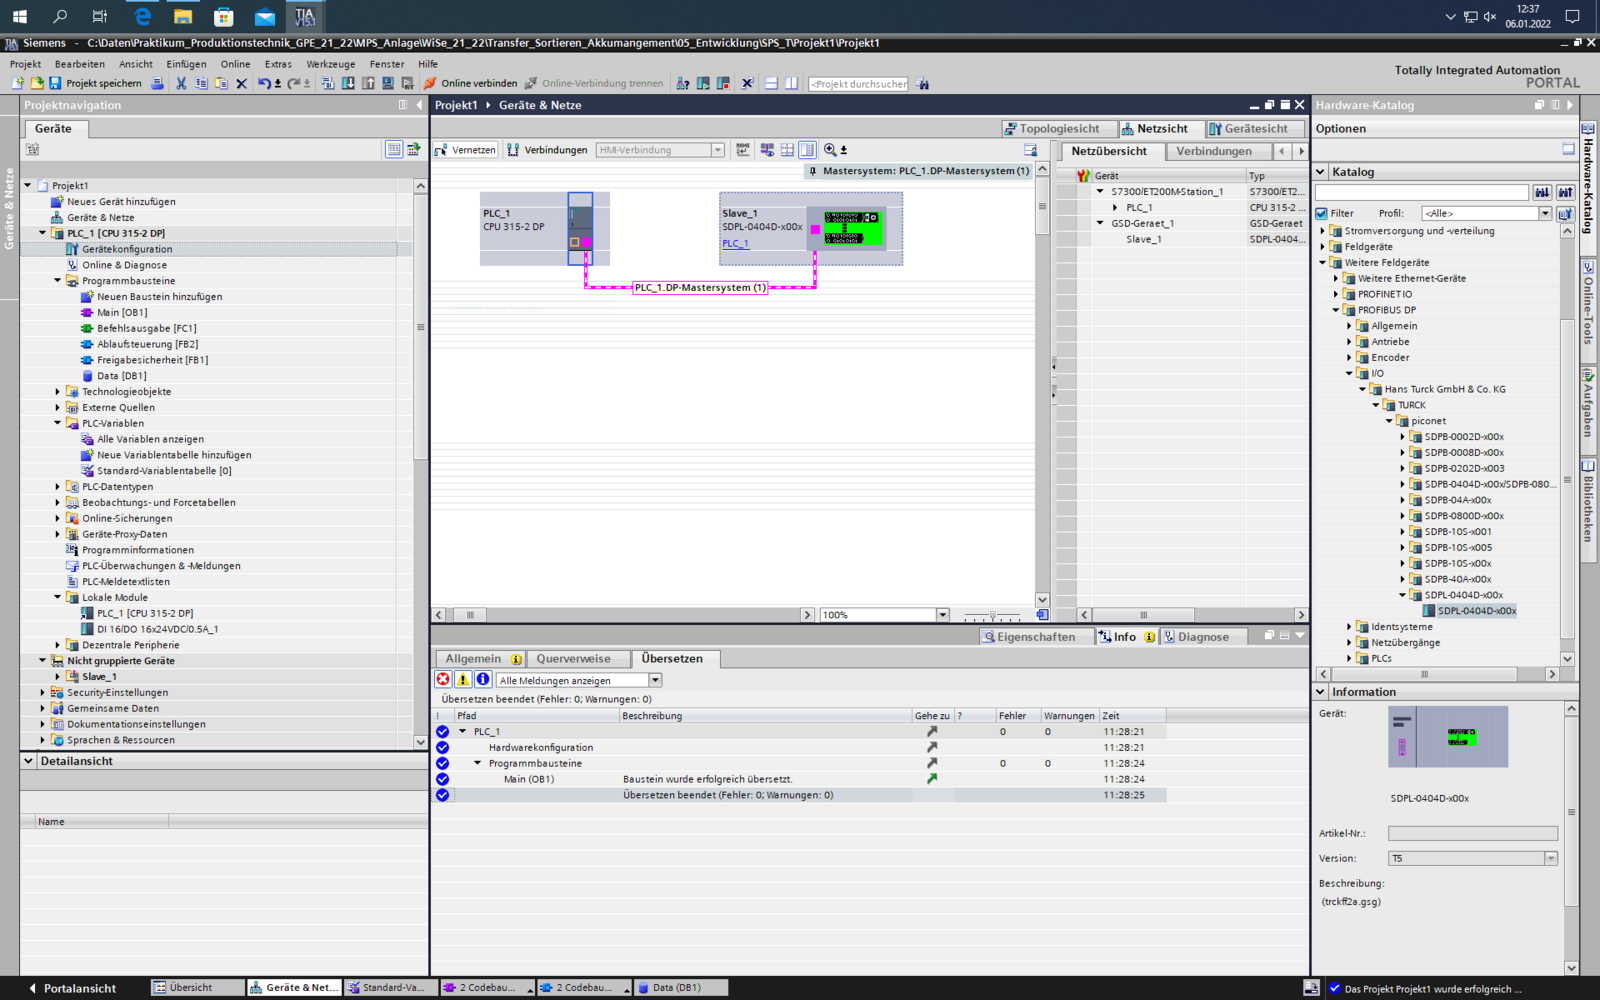
Task: Open the Alle Meldungen anzeigen dropdown
Action: click(655, 680)
